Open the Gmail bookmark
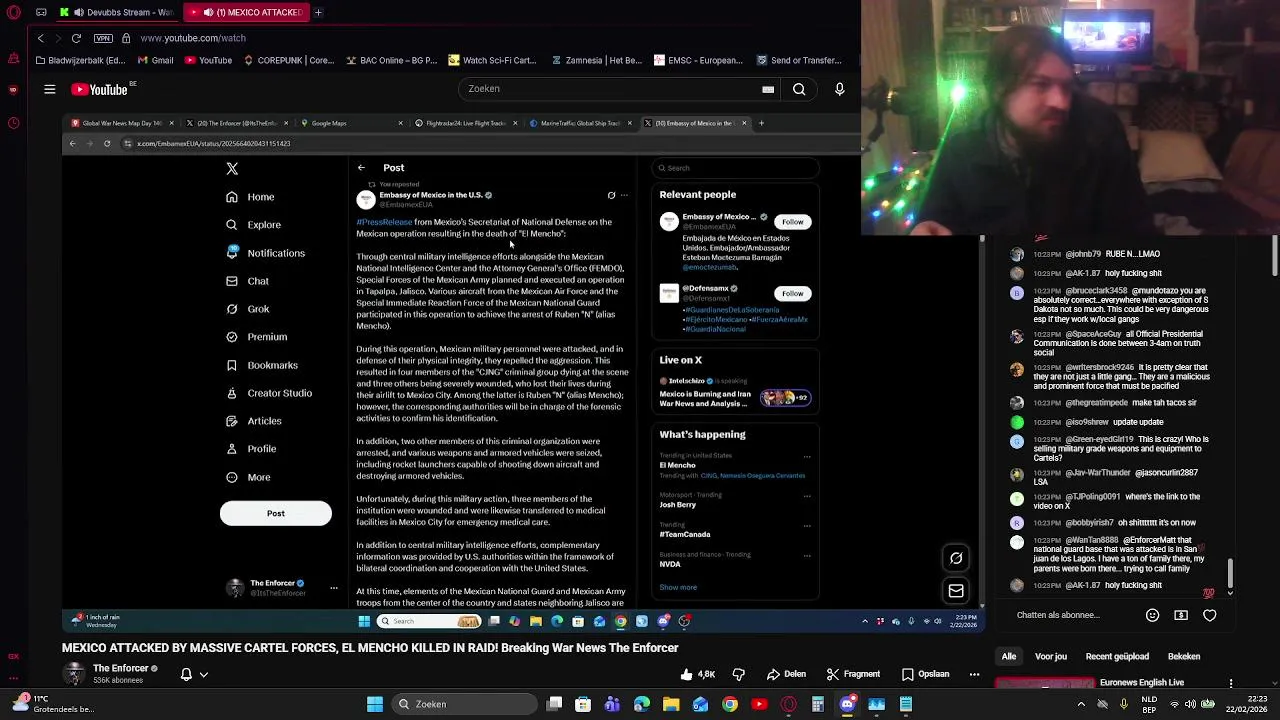 (x=155, y=60)
